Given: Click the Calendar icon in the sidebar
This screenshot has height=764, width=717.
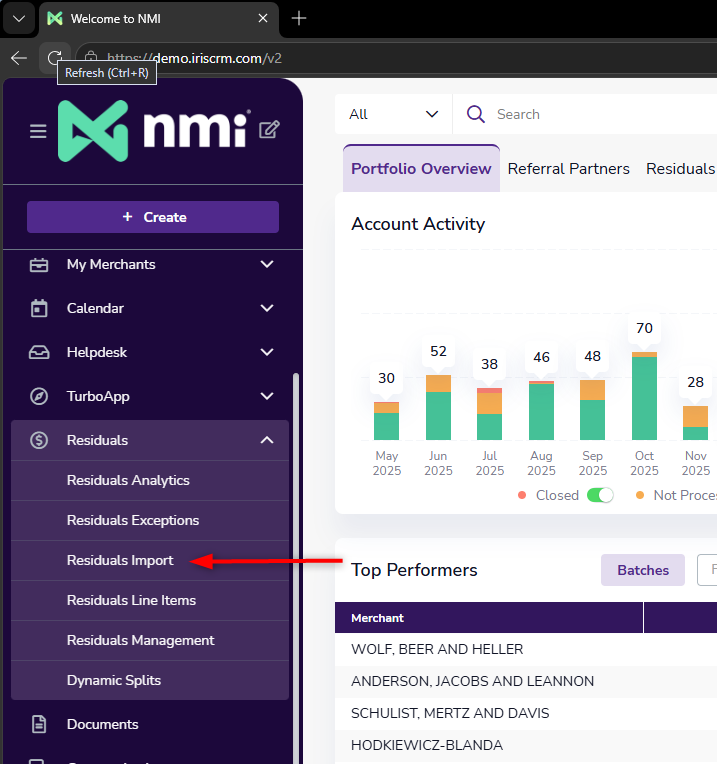Looking at the screenshot, I should [39, 308].
